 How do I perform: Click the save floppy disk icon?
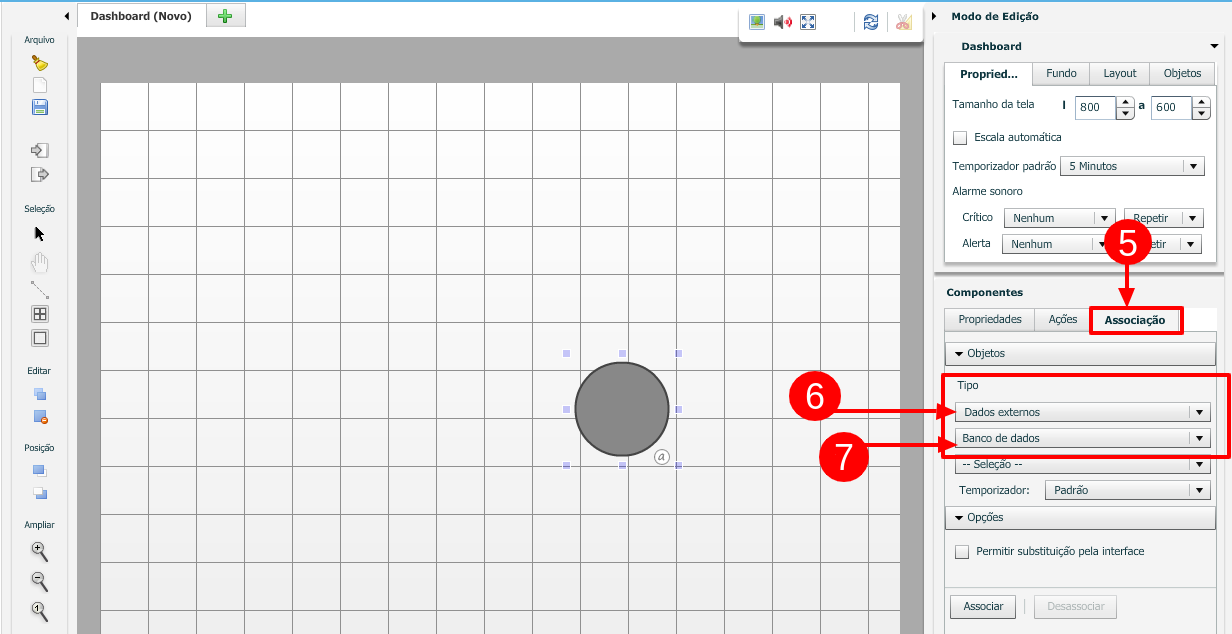click(40, 107)
